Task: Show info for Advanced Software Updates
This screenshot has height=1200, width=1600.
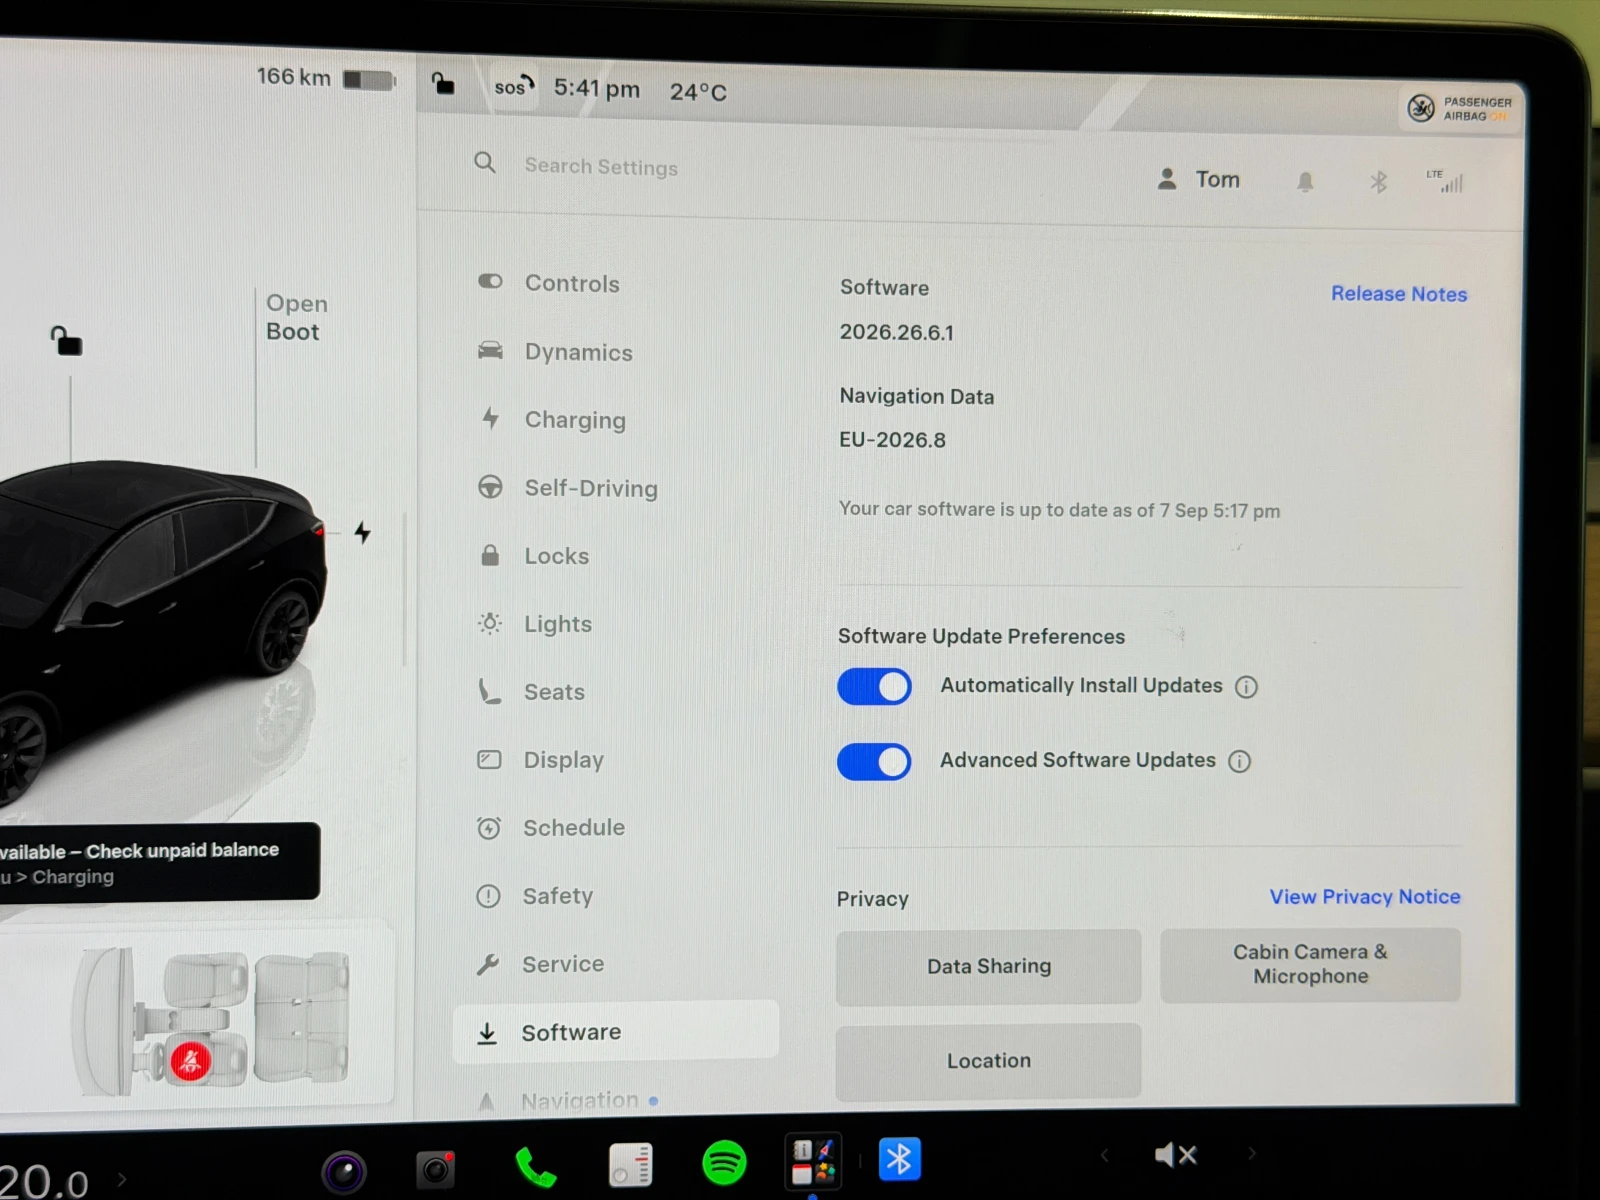Action: point(1239,762)
